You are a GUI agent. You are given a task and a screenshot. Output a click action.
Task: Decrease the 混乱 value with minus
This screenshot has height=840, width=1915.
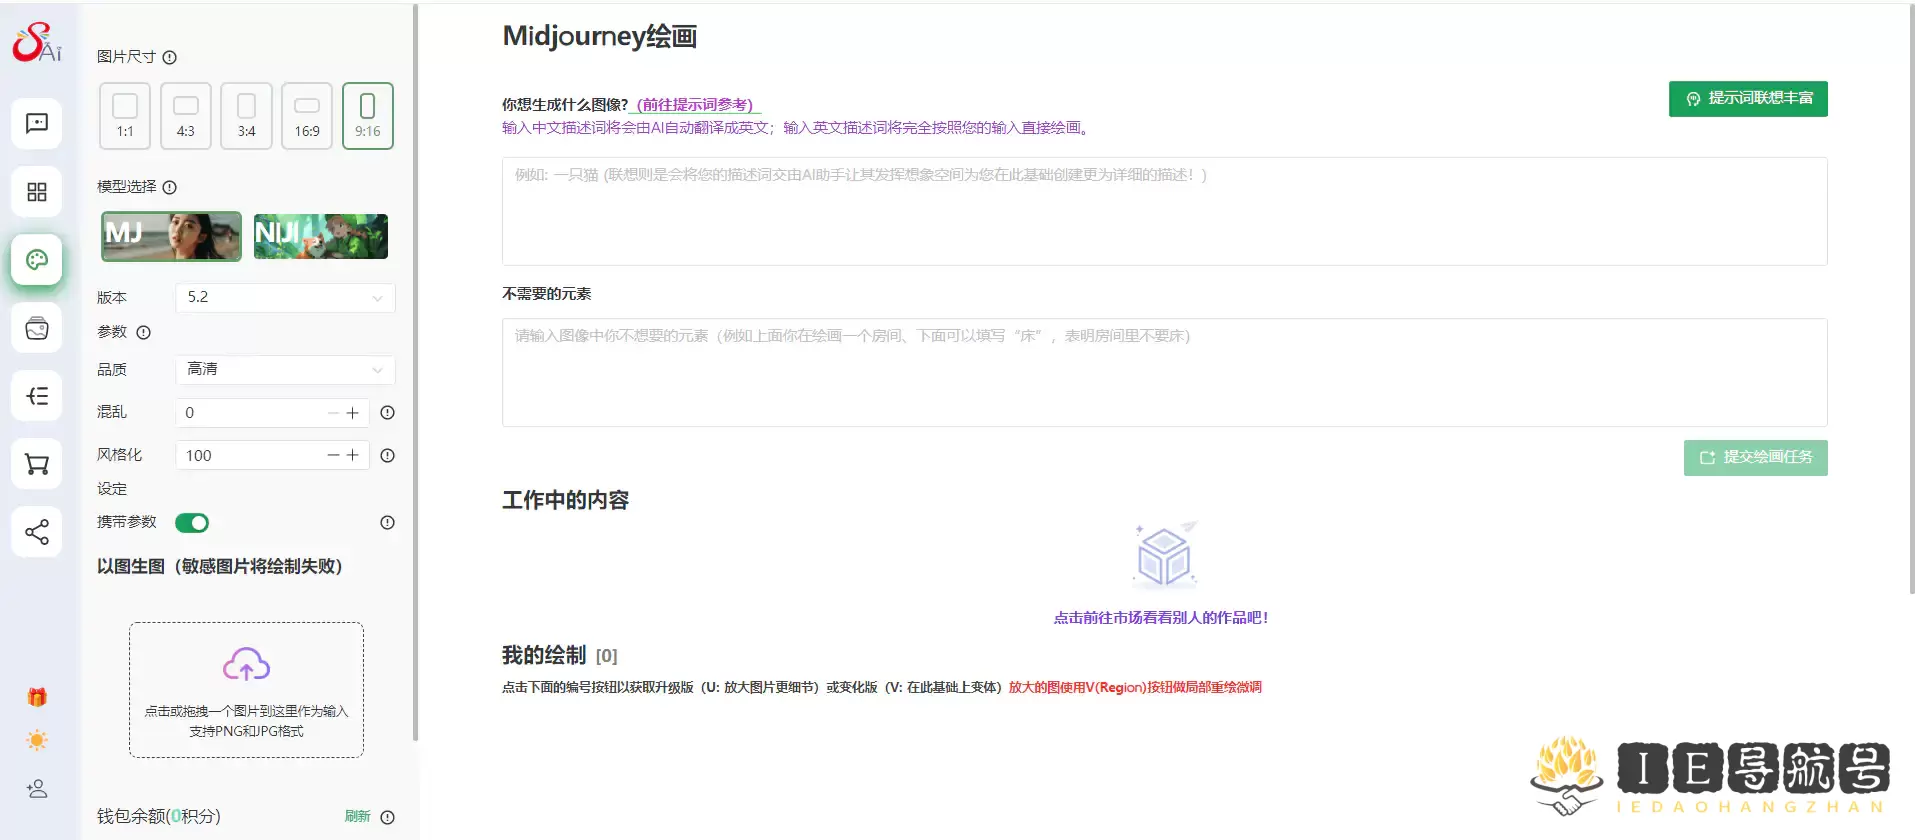[334, 413]
